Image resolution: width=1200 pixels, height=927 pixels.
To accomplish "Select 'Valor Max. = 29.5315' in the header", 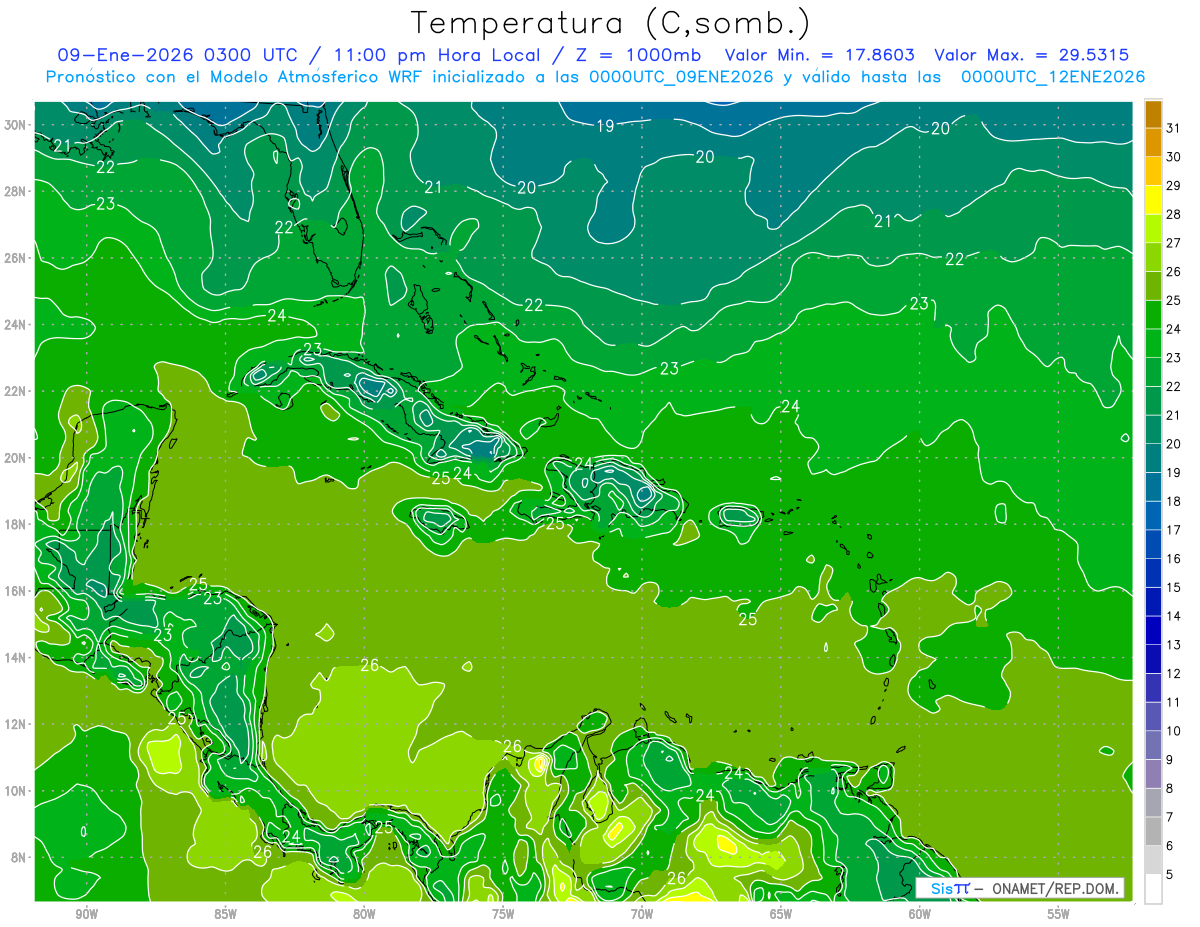I will point(1034,55).
